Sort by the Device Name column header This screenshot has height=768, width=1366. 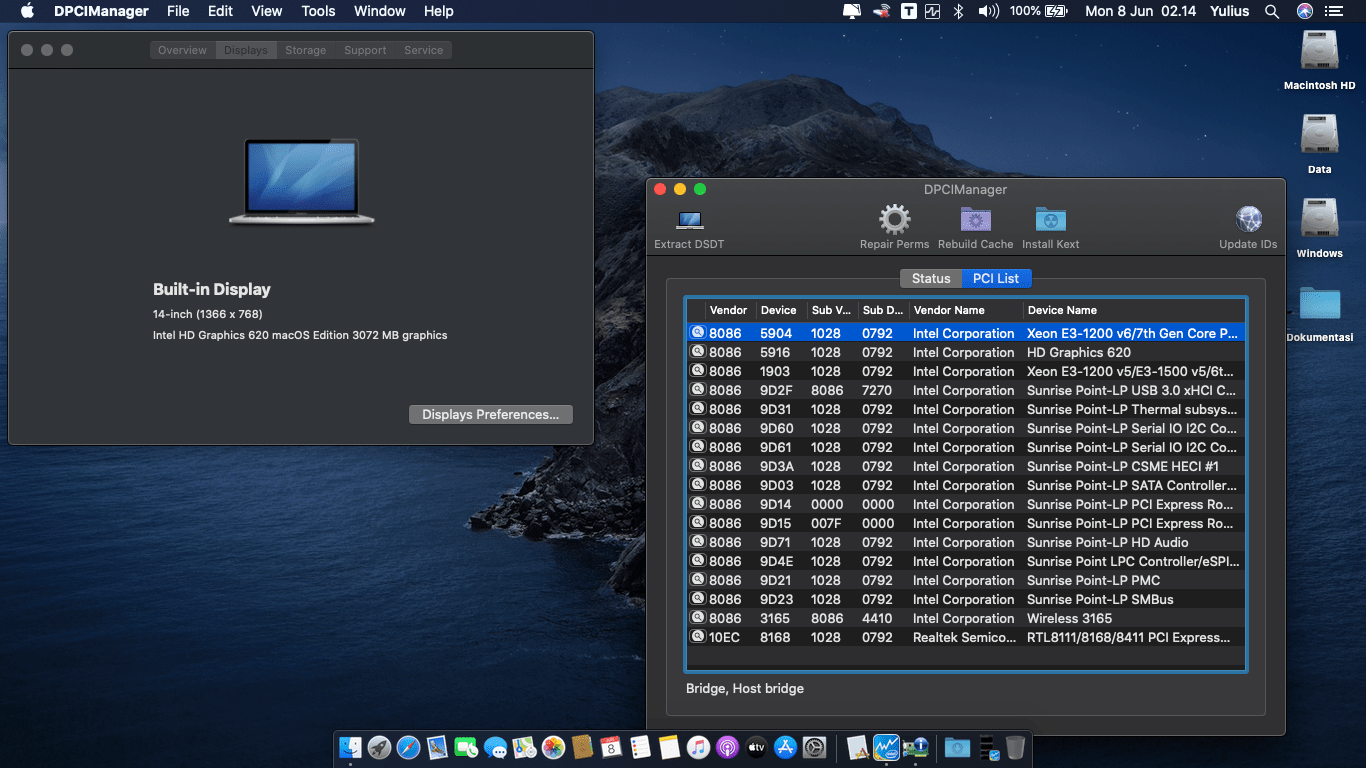coord(1133,310)
